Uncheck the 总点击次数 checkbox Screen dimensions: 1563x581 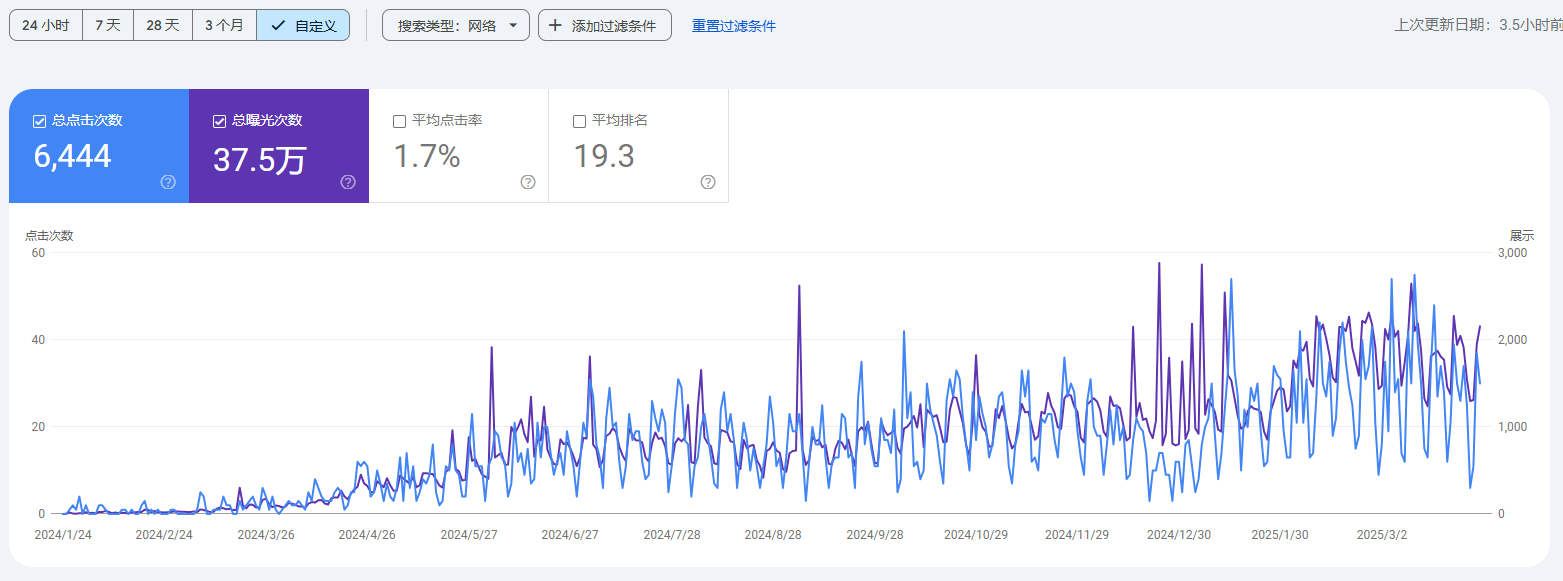40,121
